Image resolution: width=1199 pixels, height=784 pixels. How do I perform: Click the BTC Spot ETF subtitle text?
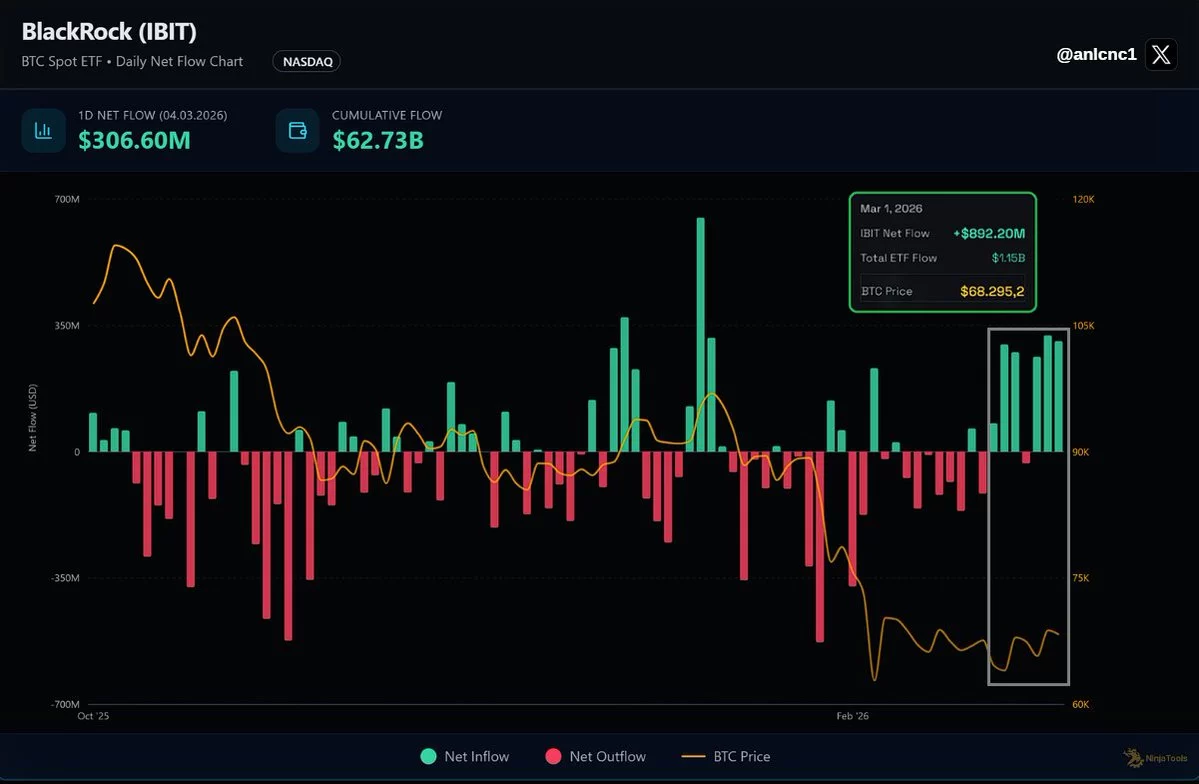tap(132, 62)
